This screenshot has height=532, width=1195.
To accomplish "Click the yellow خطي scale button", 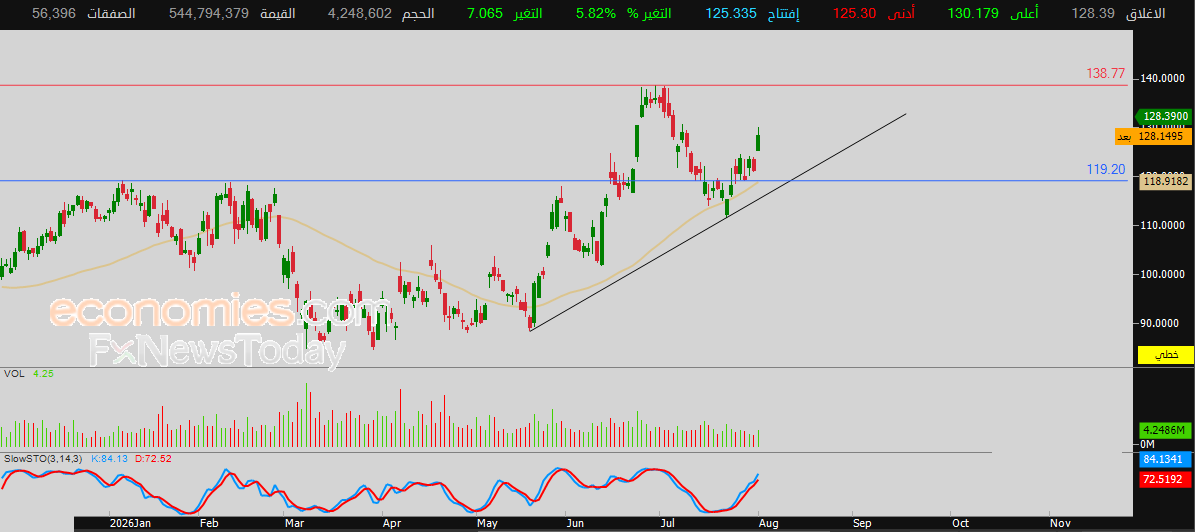I will [x=1165, y=355].
